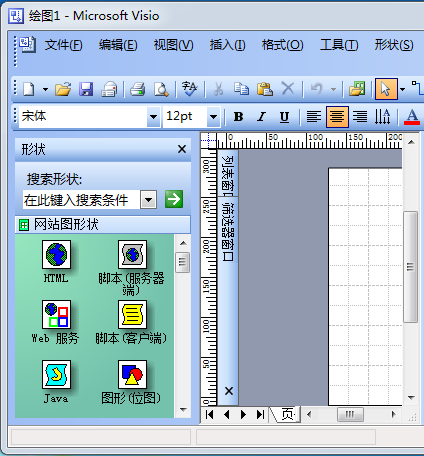The height and width of the screenshot is (456, 424).
Task: Run the spelling check icon
Action: point(189,89)
